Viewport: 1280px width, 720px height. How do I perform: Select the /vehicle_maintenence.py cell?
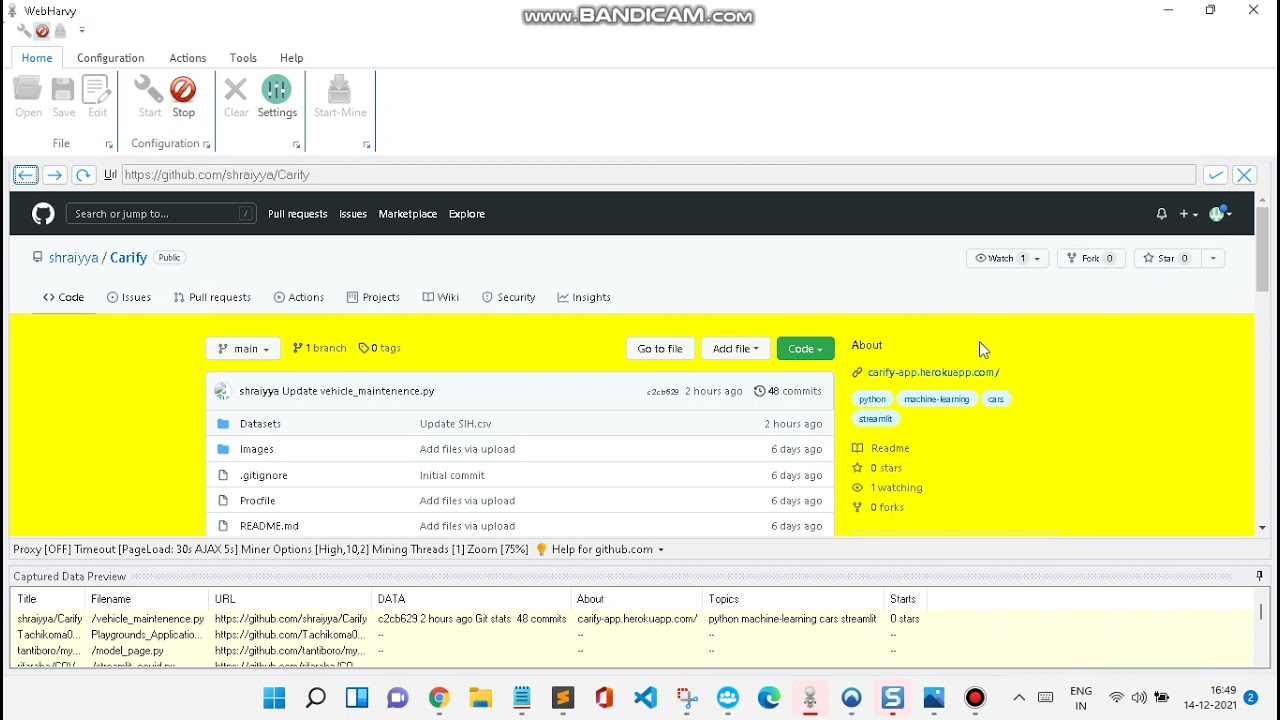[x=147, y=619]
